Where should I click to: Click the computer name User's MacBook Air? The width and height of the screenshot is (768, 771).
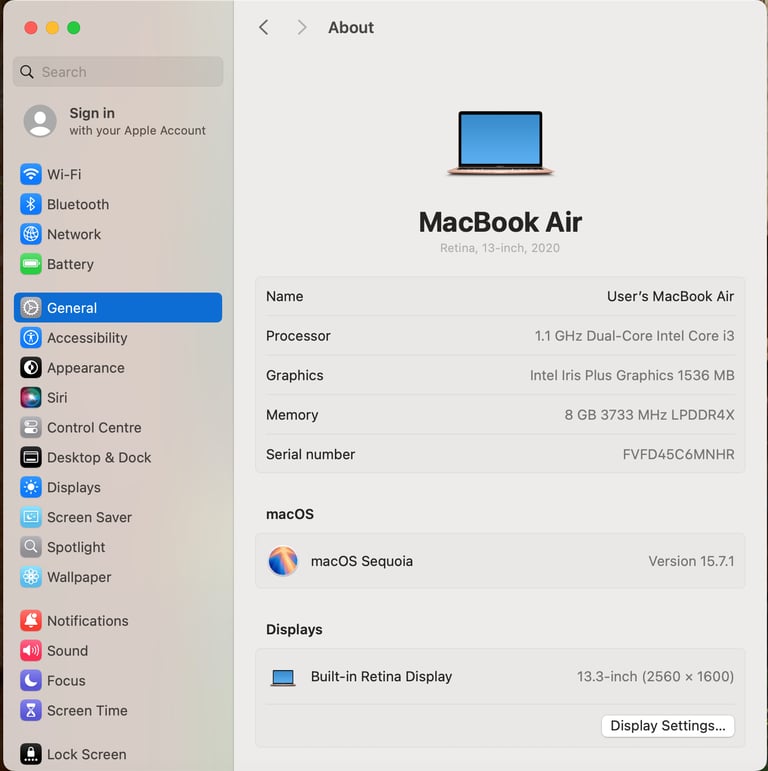click(x=670, y=297)
